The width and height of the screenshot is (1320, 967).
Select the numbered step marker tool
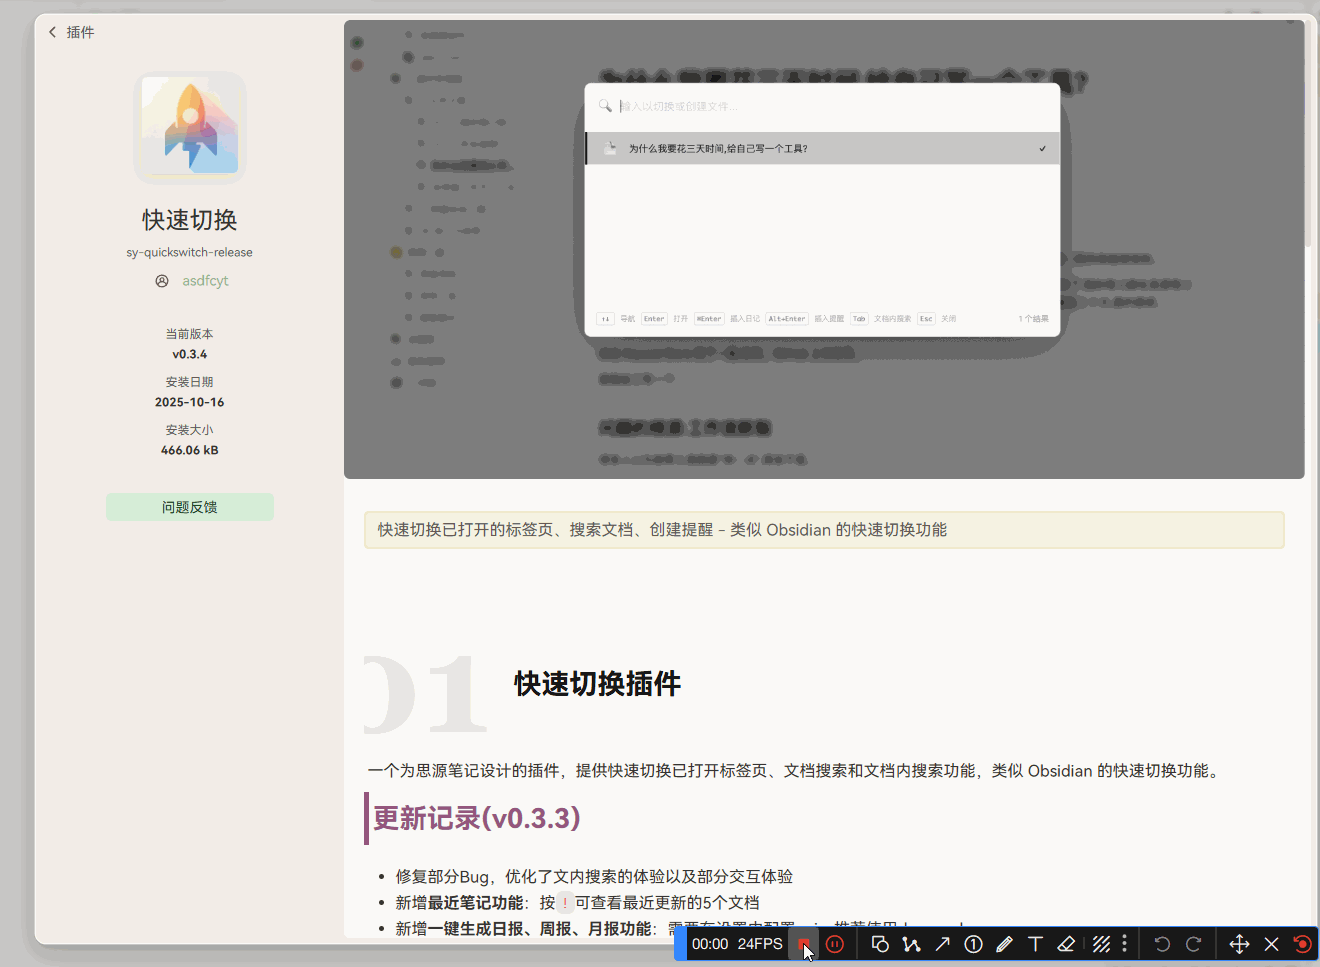click(x=974, y=943)
